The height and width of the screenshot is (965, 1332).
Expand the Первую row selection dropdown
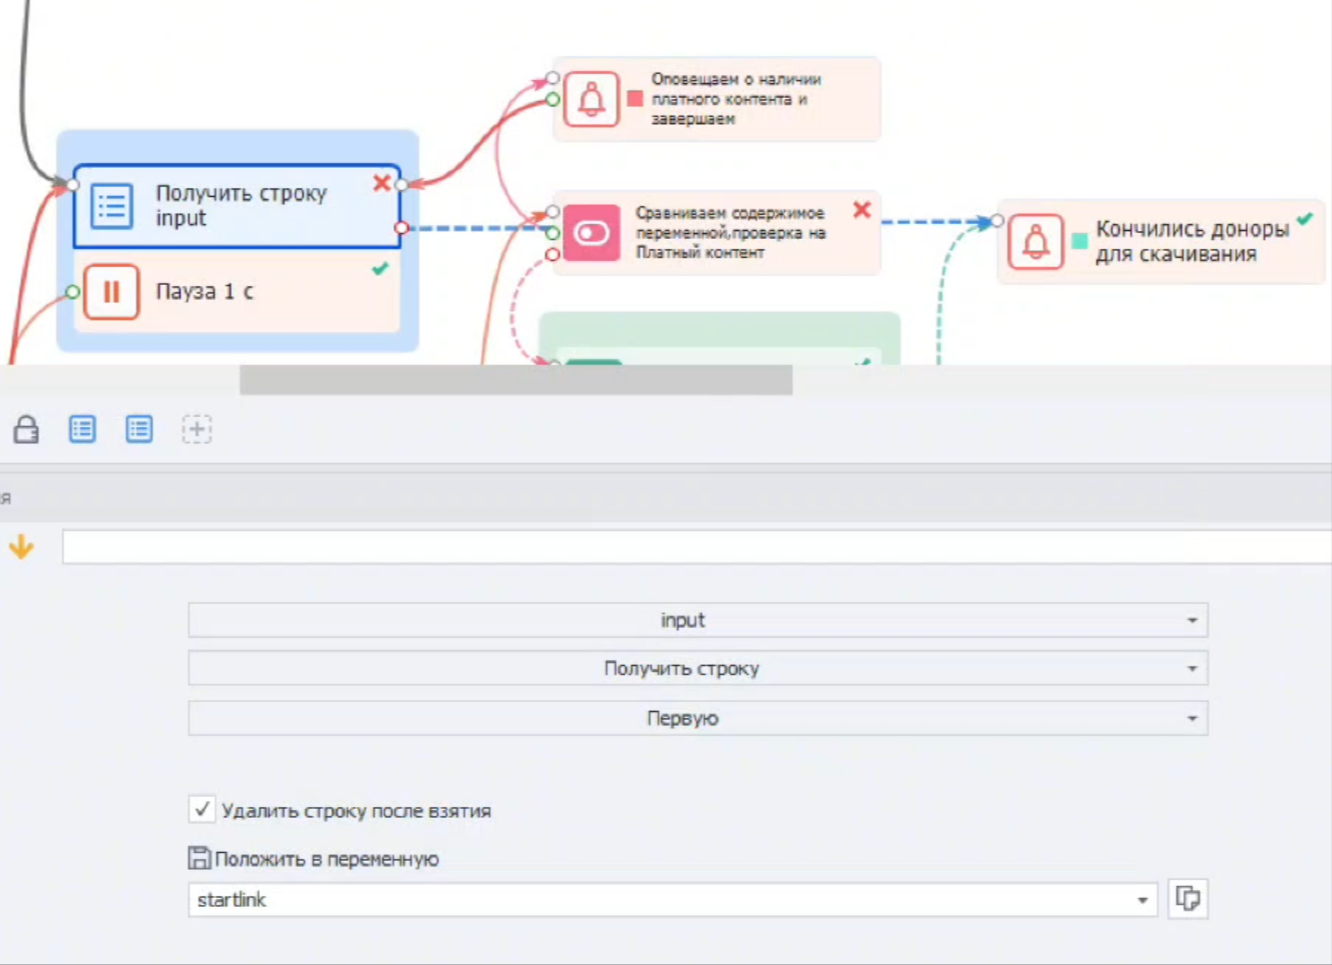click(x=698, y=718)
